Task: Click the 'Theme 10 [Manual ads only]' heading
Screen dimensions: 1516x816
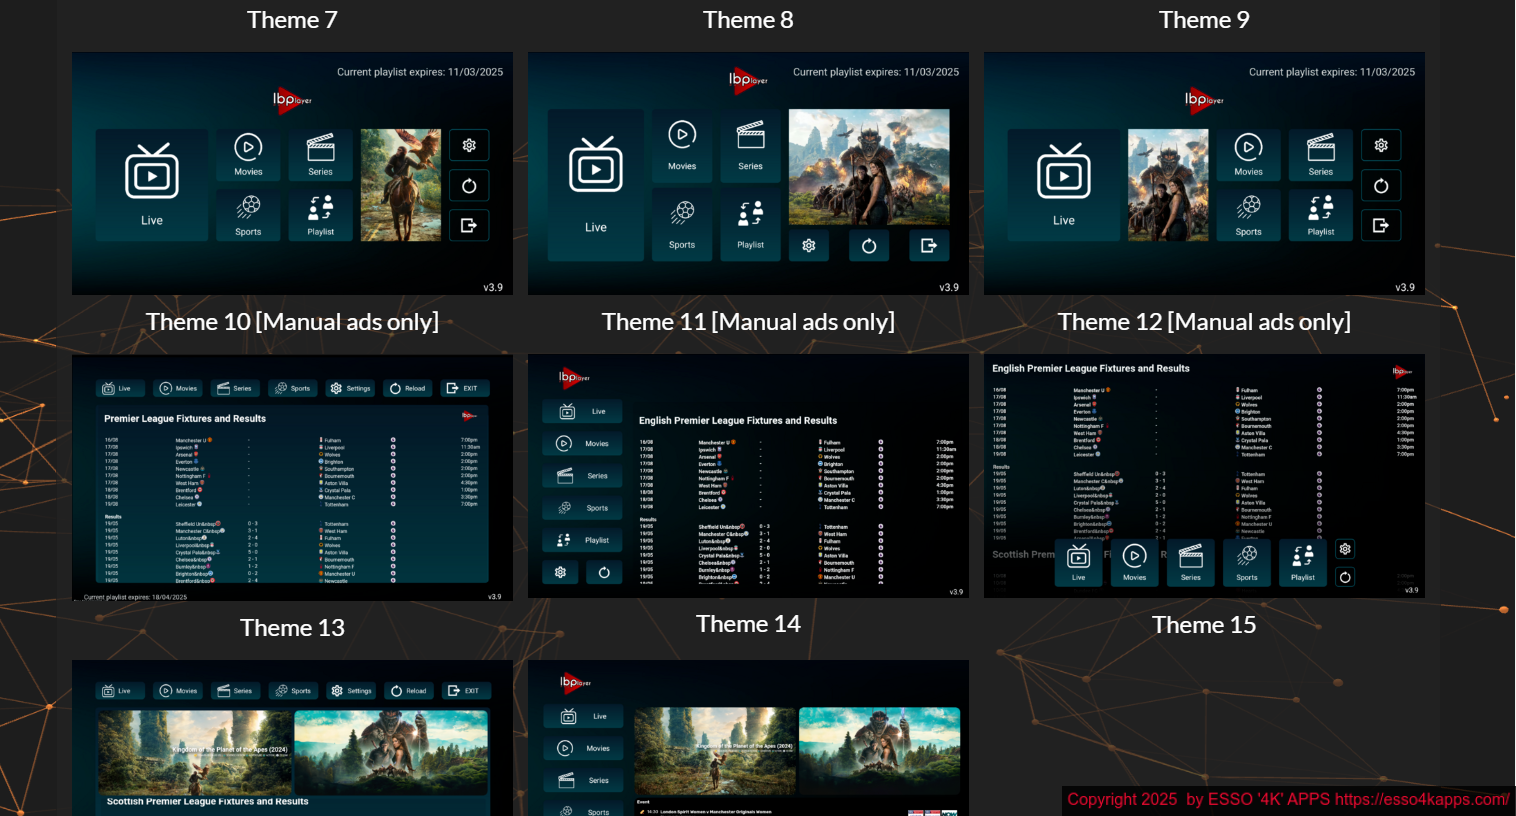Action: (292, 322)
